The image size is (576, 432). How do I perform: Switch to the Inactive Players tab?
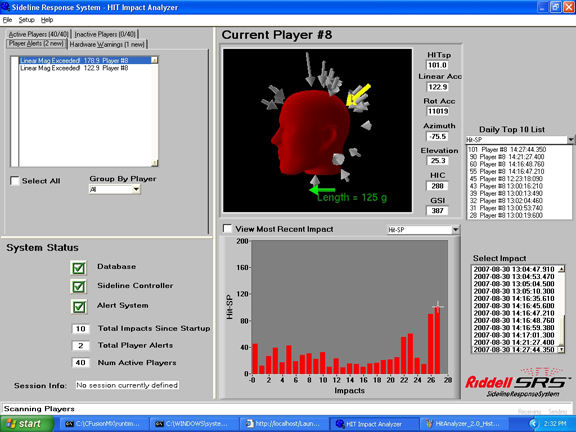point(105,34)
